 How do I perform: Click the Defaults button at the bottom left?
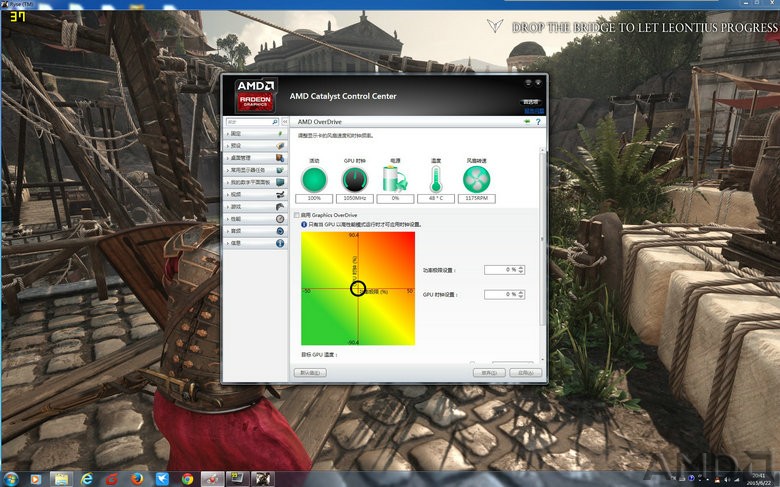click(310, 373)
